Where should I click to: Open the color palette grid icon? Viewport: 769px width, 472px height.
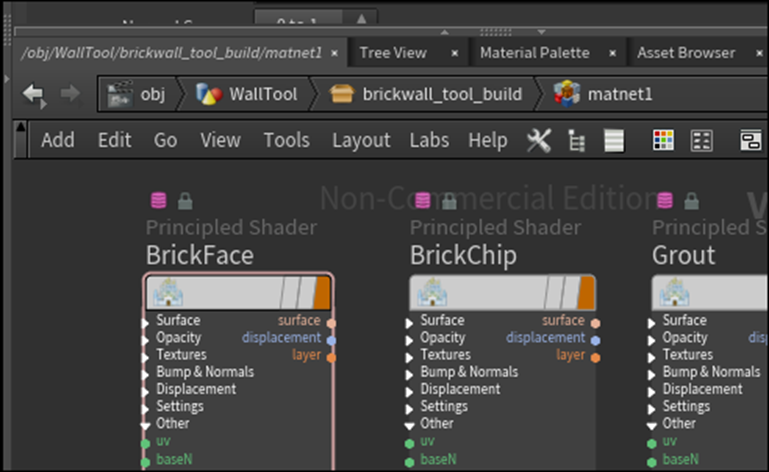coord(664,141)
